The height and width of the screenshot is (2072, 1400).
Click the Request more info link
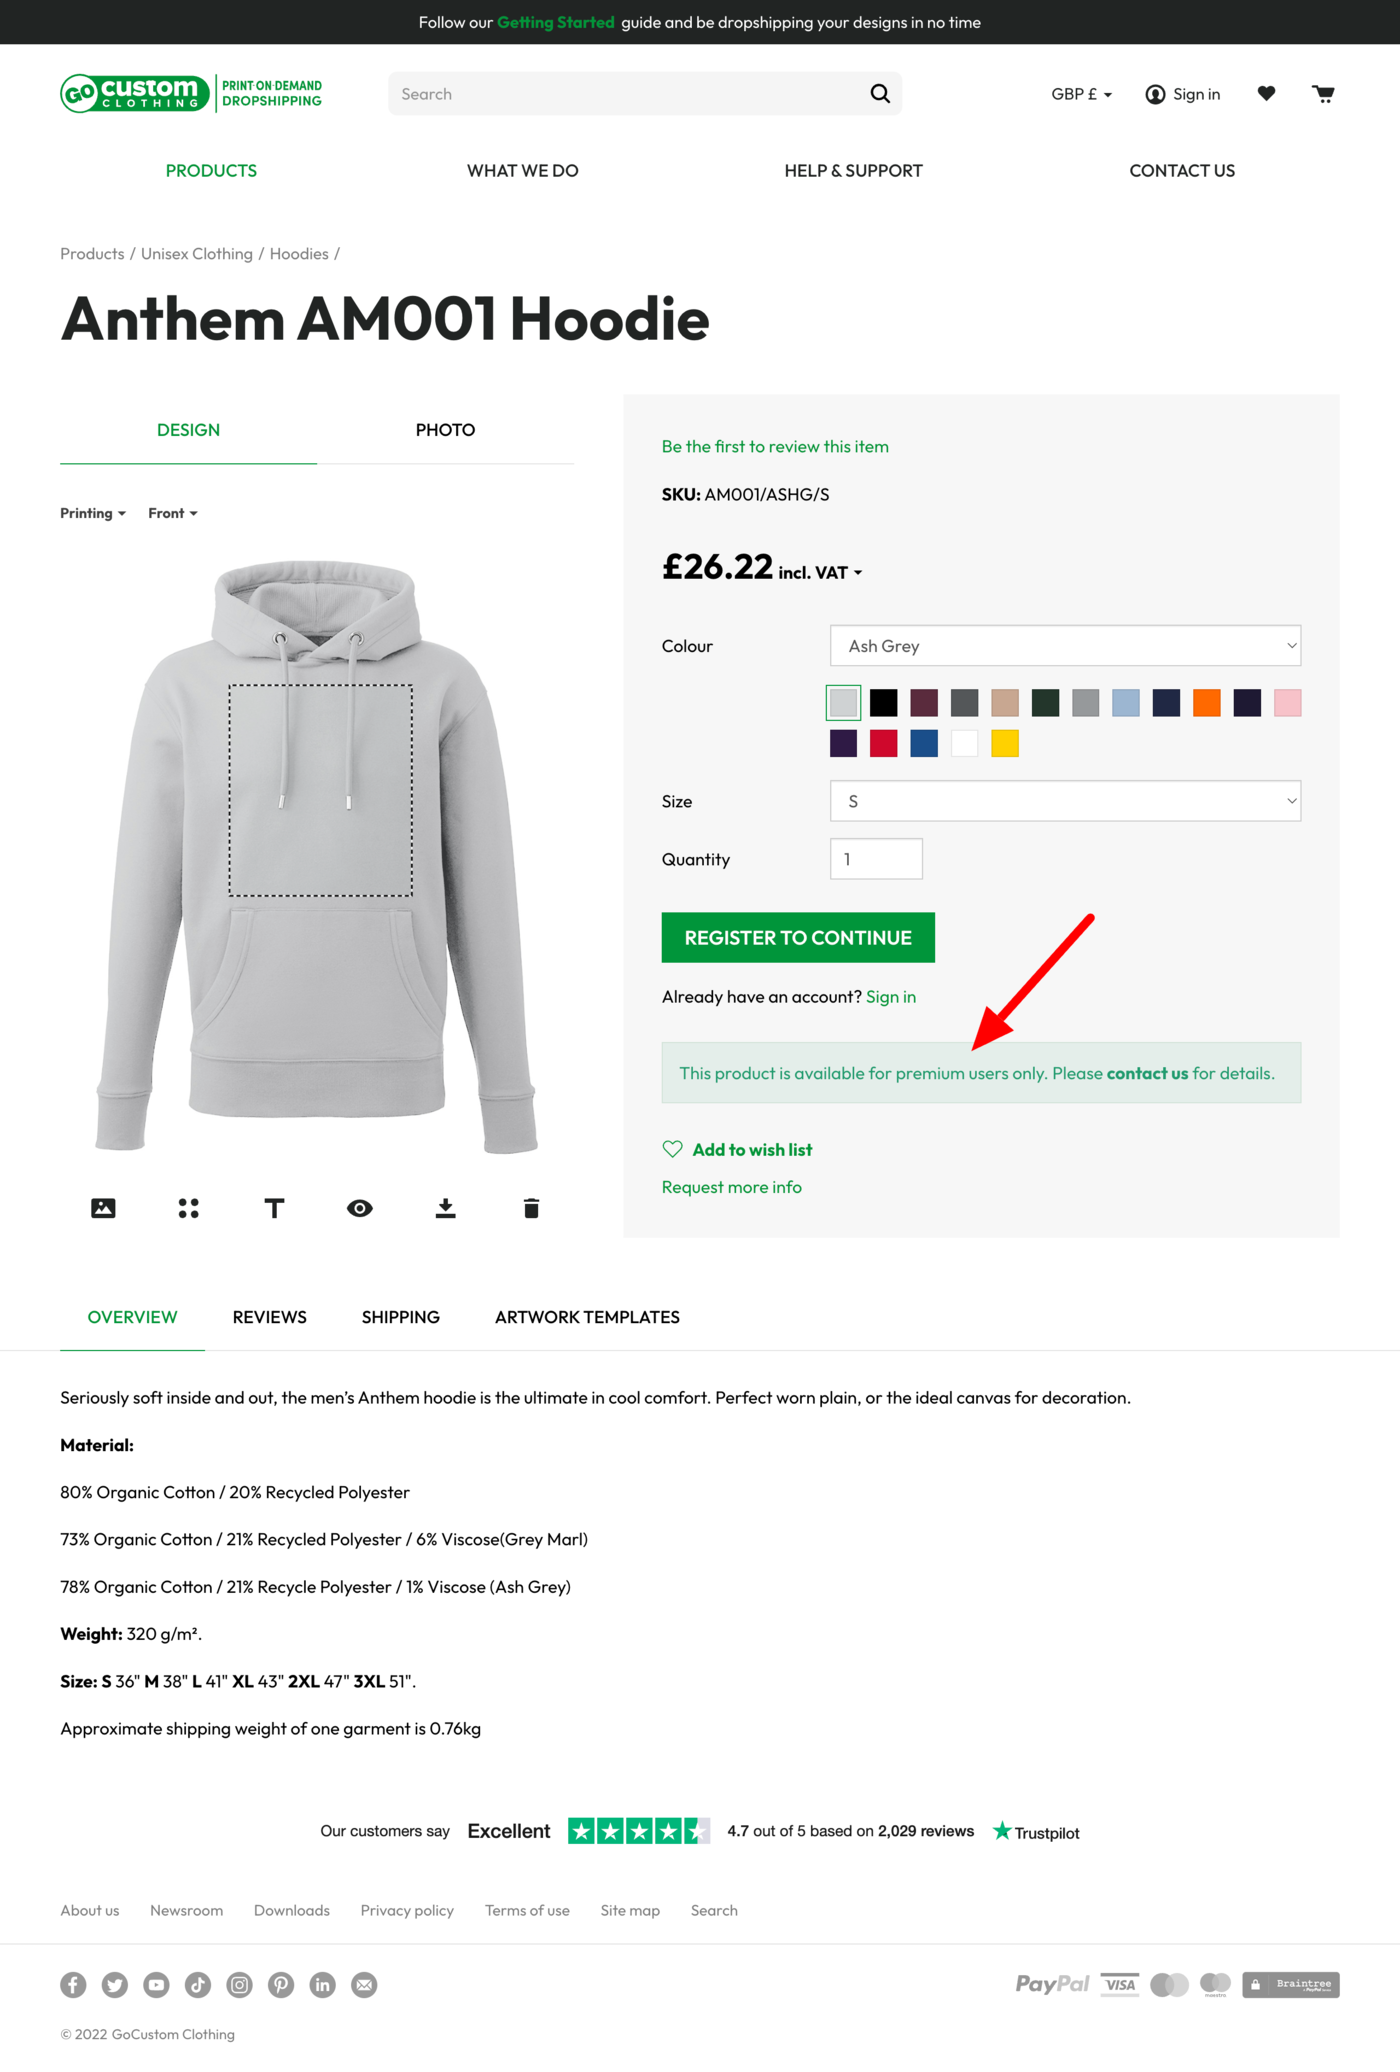(x=731, y=1187)
